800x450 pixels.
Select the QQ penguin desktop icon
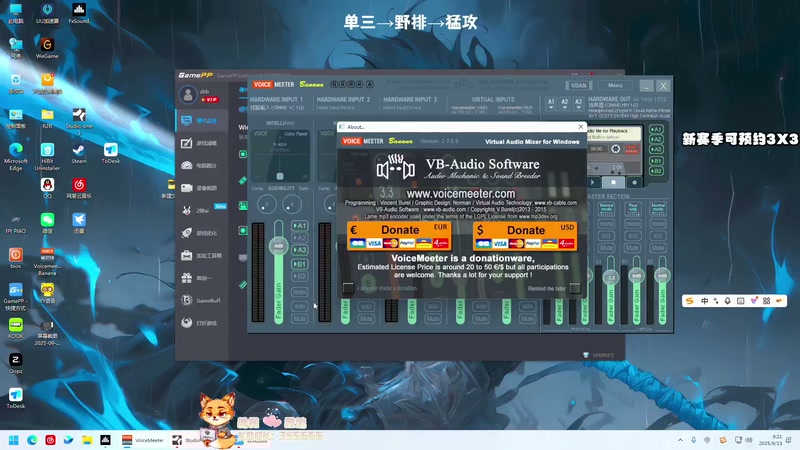point(47,188)
